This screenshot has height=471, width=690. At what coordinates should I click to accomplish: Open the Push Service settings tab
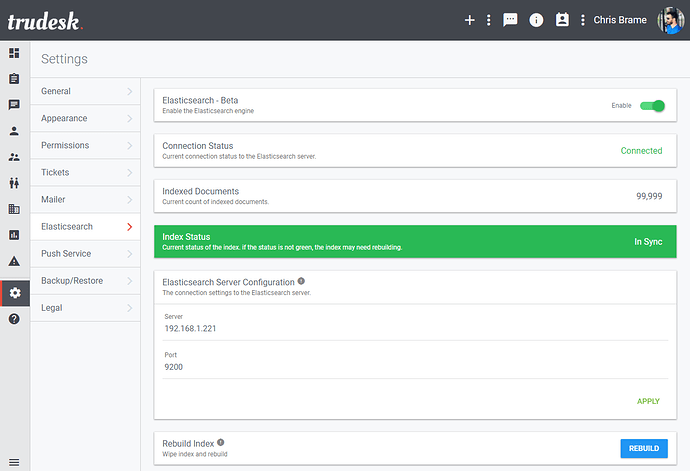click(85, 254)
